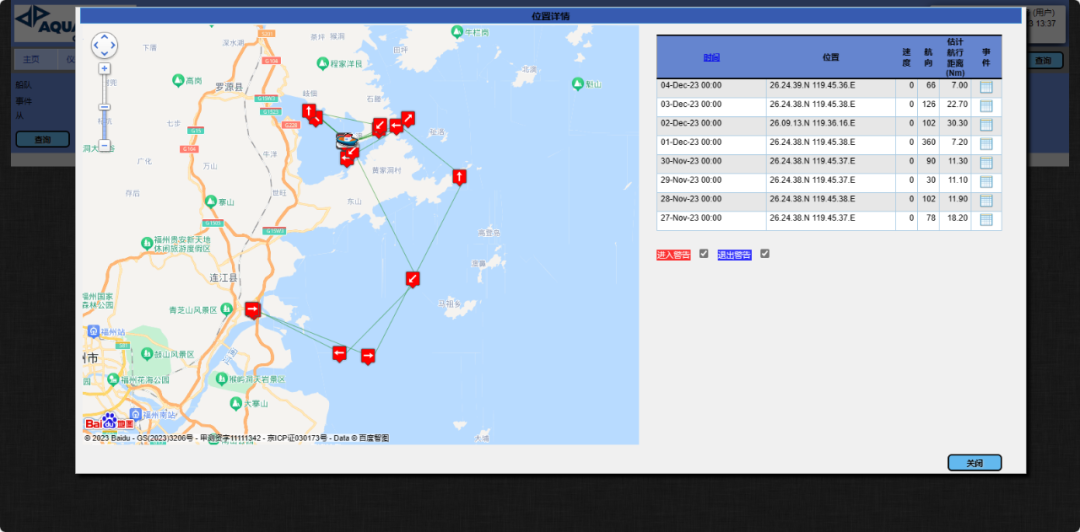Click the map zoom-in plus button
This screenshot has height=532, width=1080.
(104, 69)
